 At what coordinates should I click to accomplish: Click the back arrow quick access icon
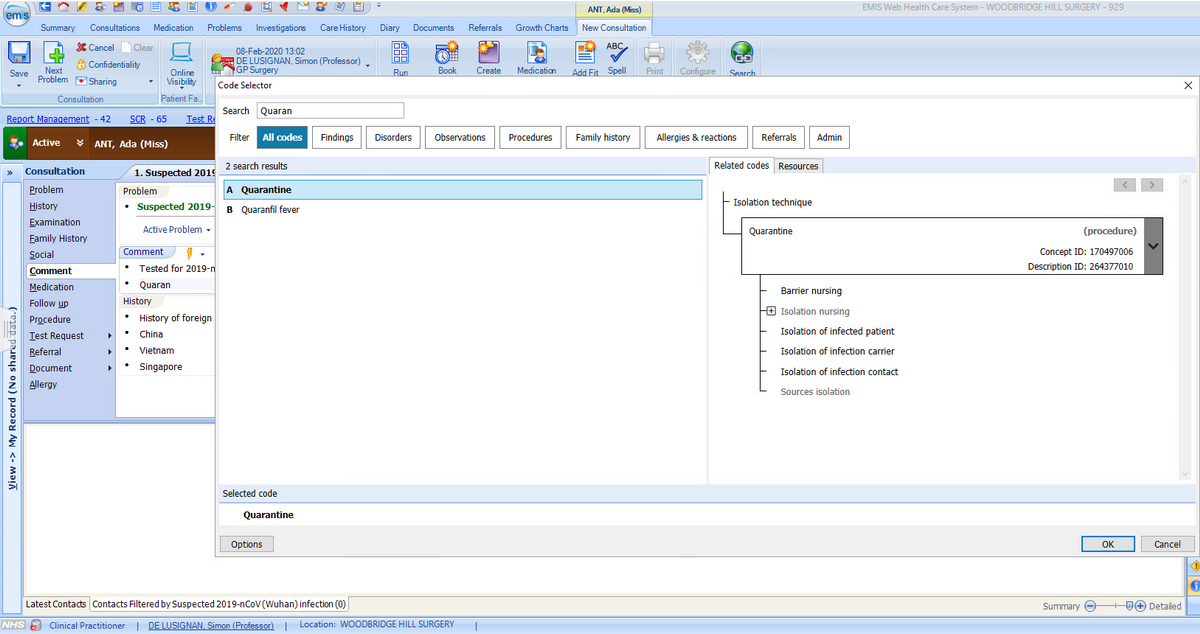pyautogui.click(x=45, y=7)
